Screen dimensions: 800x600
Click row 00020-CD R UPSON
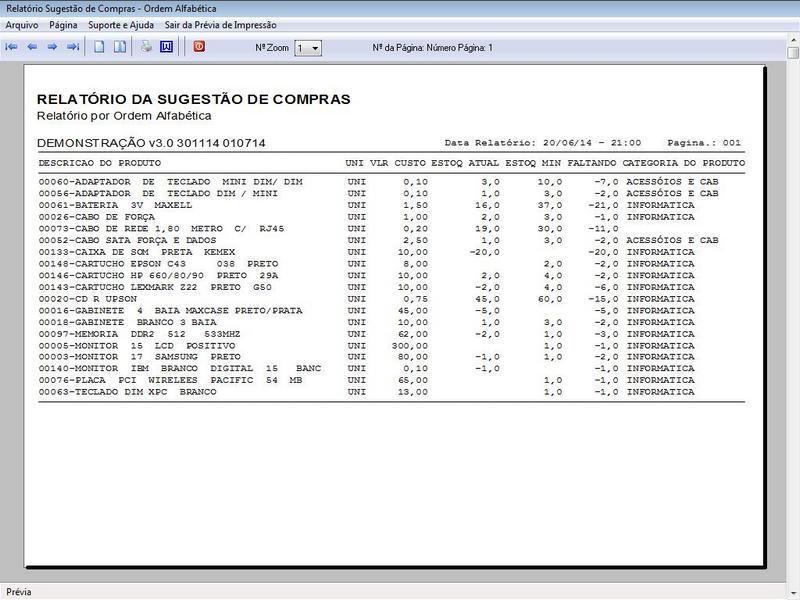pyautogui.click(x=367, y=299)
